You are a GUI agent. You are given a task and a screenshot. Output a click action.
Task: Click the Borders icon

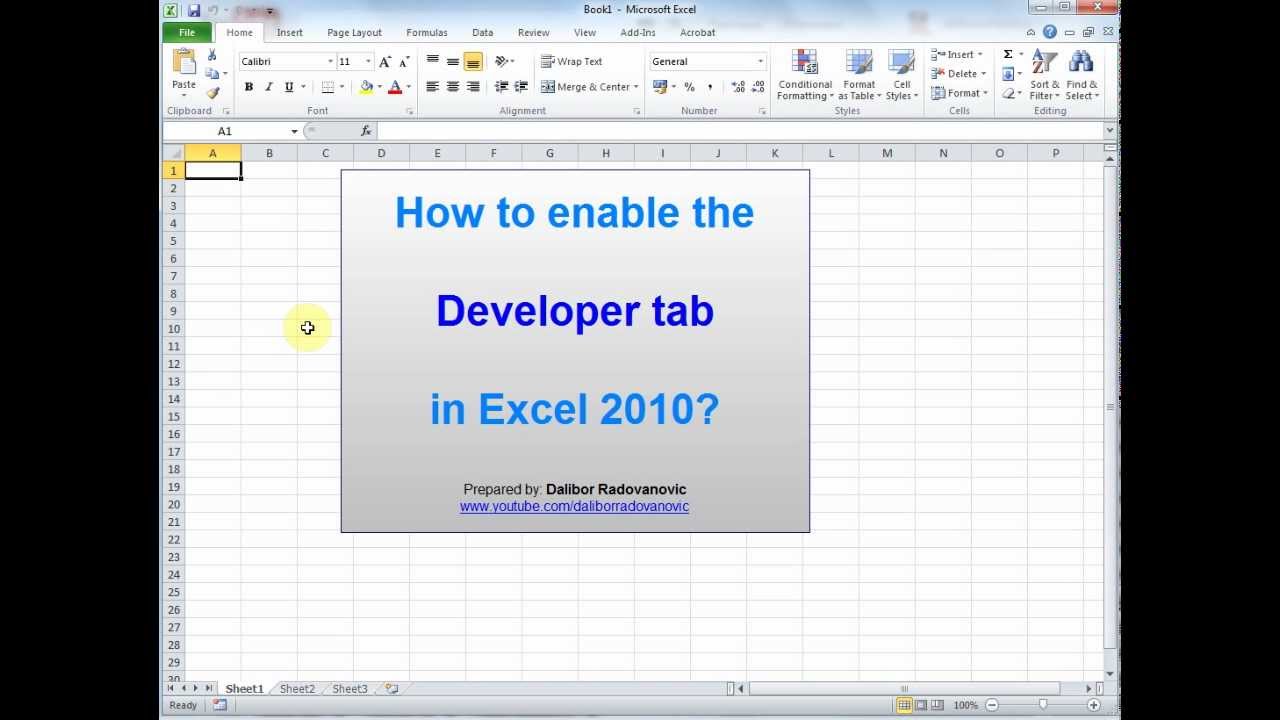[x=328, y=87]
